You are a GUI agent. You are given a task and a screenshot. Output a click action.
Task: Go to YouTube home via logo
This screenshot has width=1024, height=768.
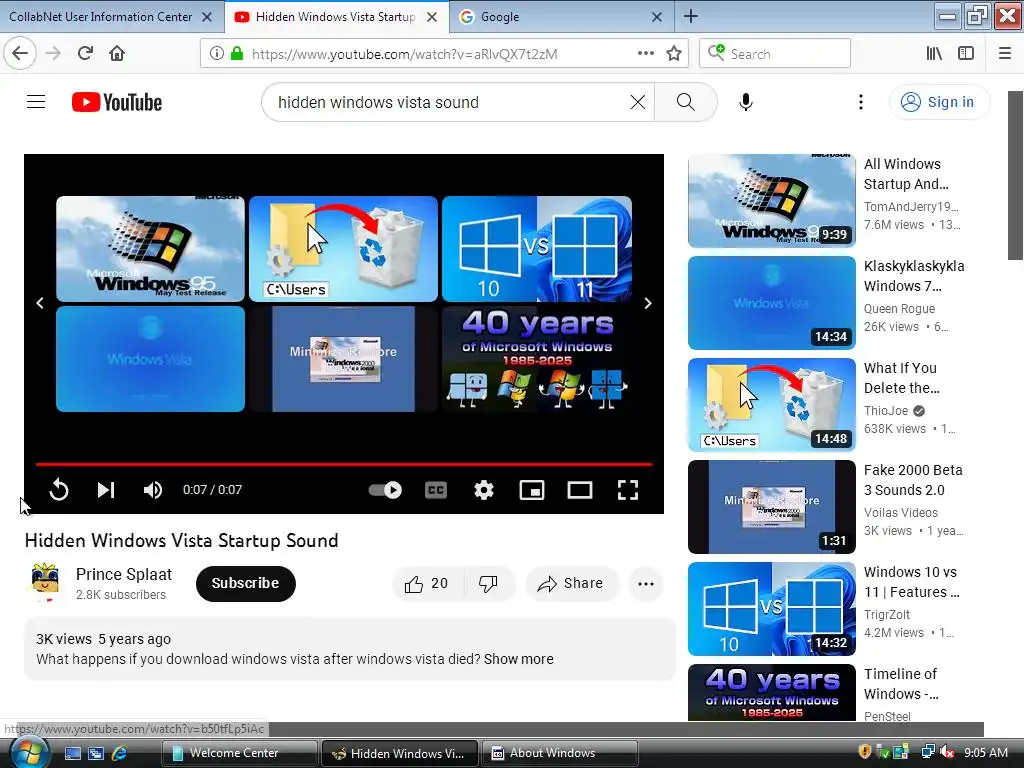[x=117, y=102]
